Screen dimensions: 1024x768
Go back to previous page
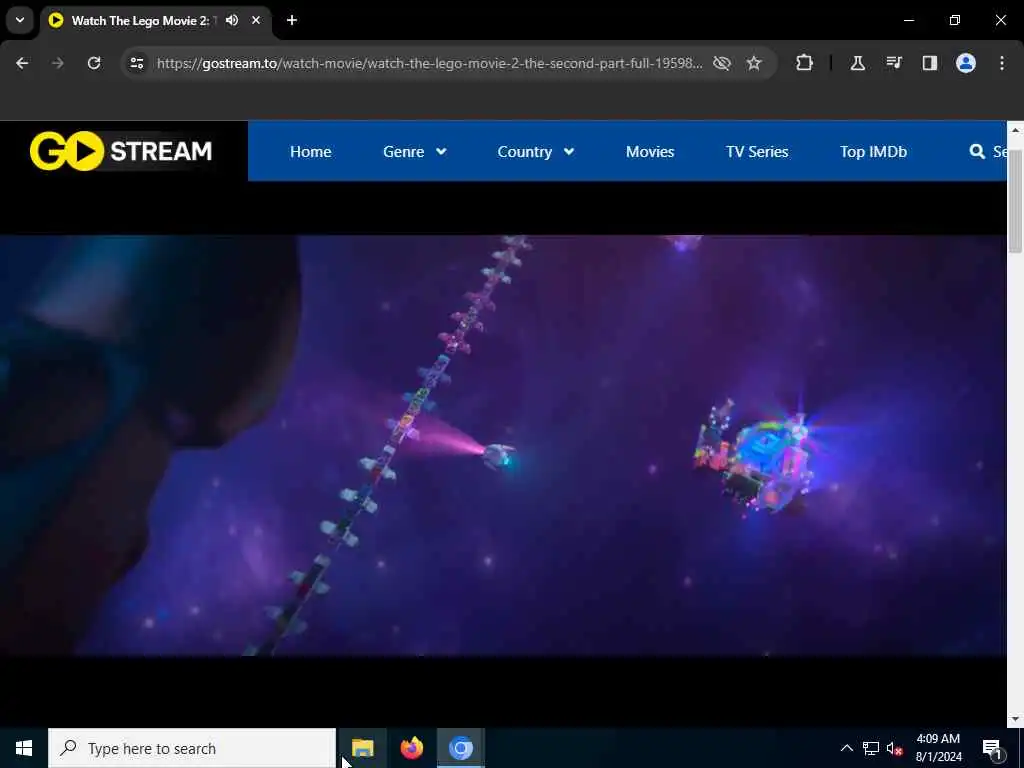pyautogui.click(x=22, y=63)
